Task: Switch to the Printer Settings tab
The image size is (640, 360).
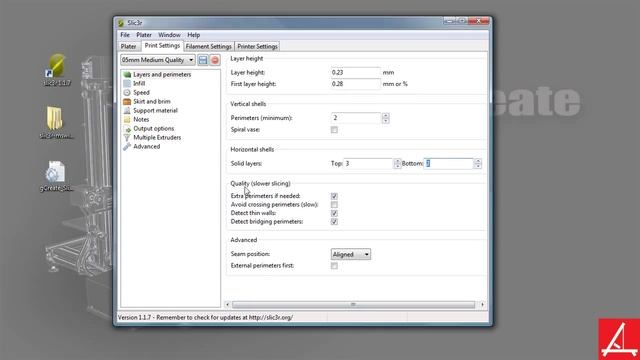Action: coord(257,47)
